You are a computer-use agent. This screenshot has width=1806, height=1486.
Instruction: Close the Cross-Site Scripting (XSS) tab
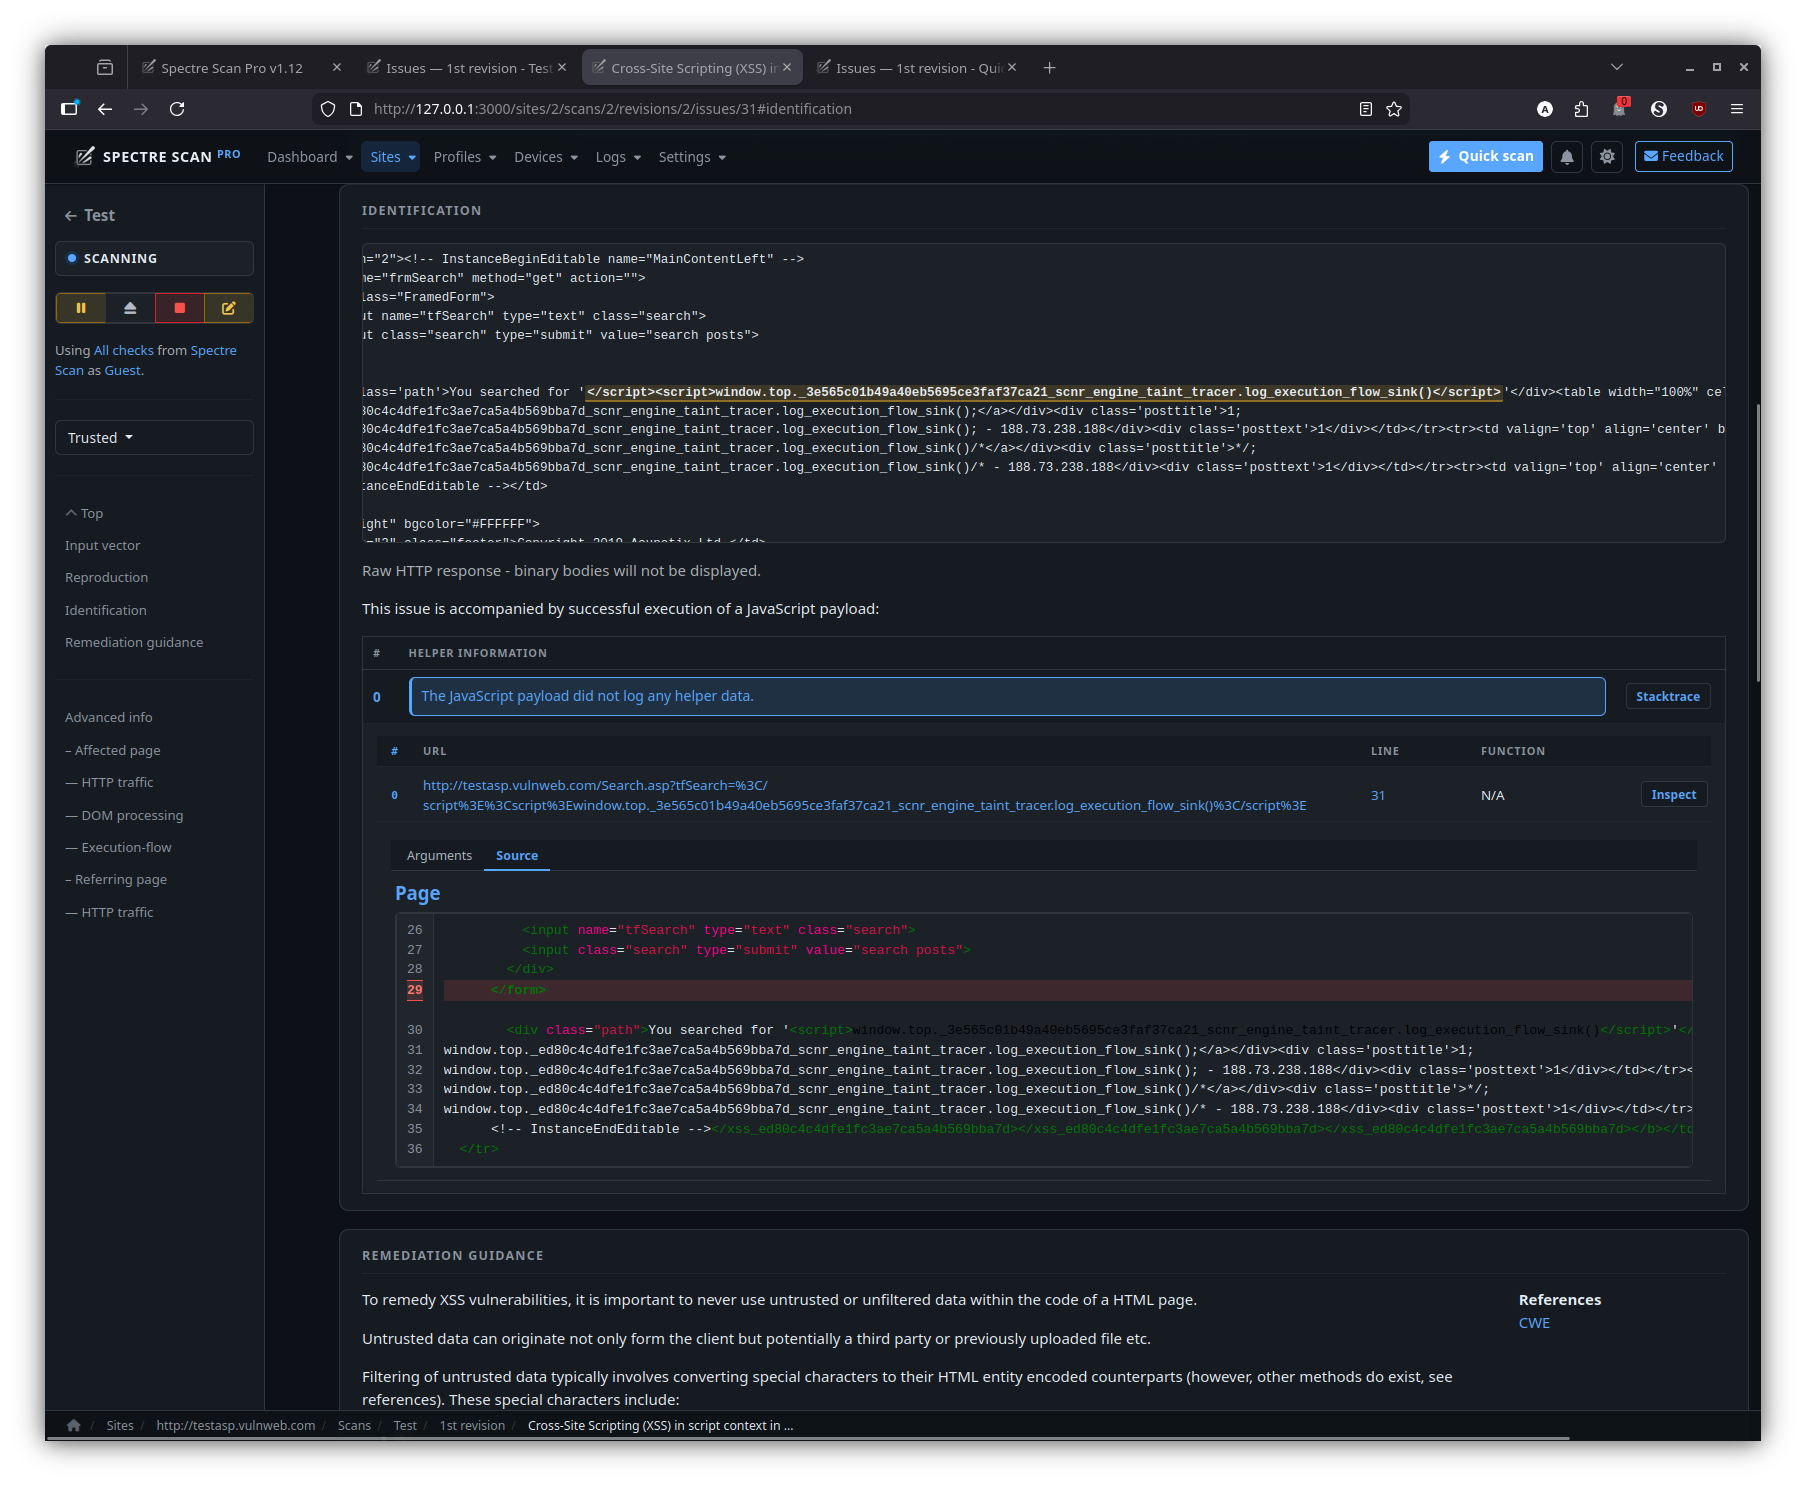click(x=787, y=67)
